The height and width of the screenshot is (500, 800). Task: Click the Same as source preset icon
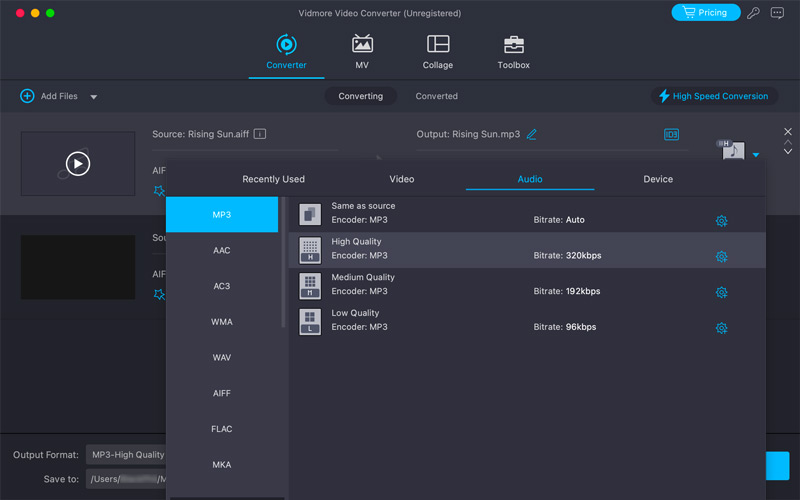(x=310, y=215)
